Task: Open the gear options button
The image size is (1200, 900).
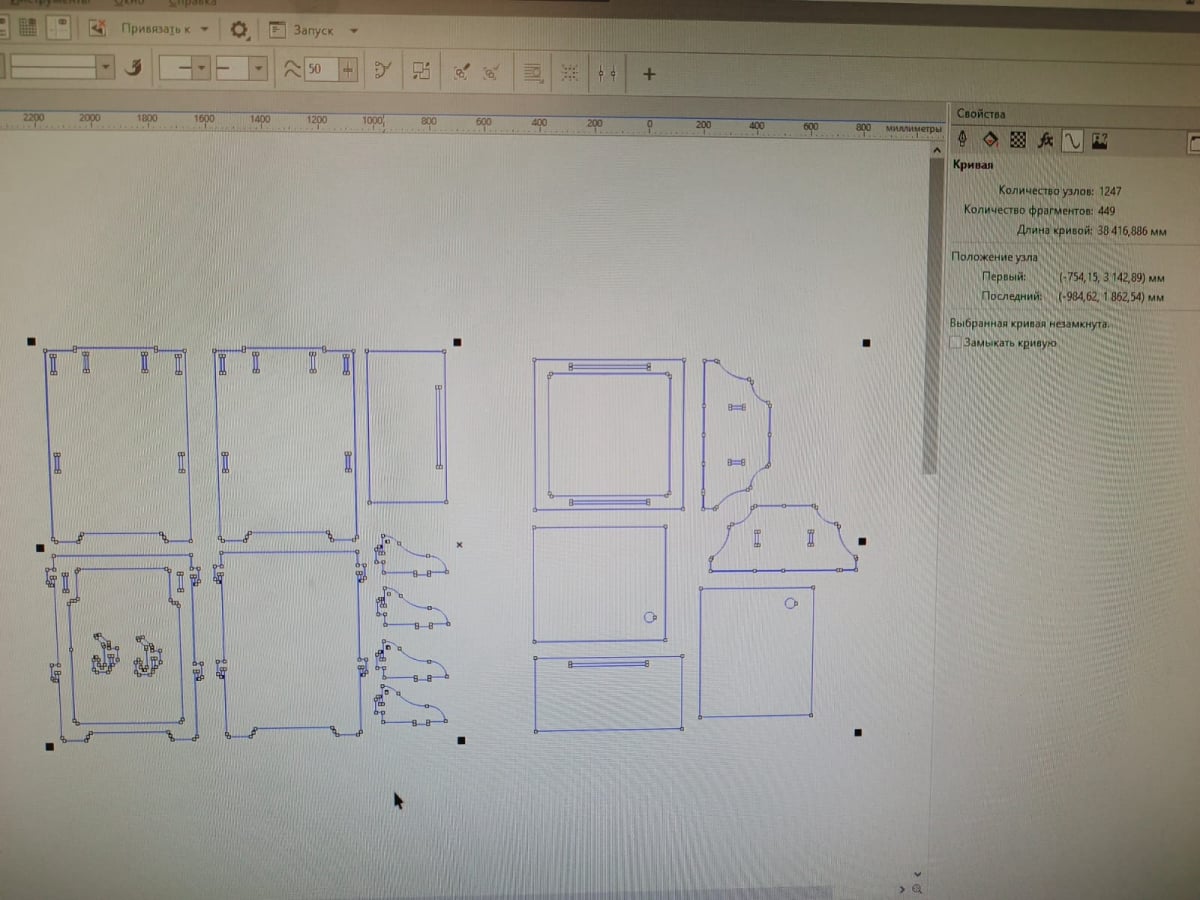Action: (239, 30)
